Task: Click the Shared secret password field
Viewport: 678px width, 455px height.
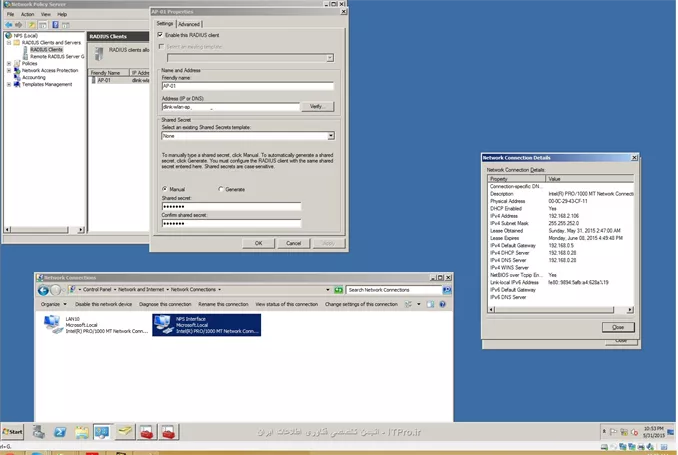Action: [x=231, y=206]
